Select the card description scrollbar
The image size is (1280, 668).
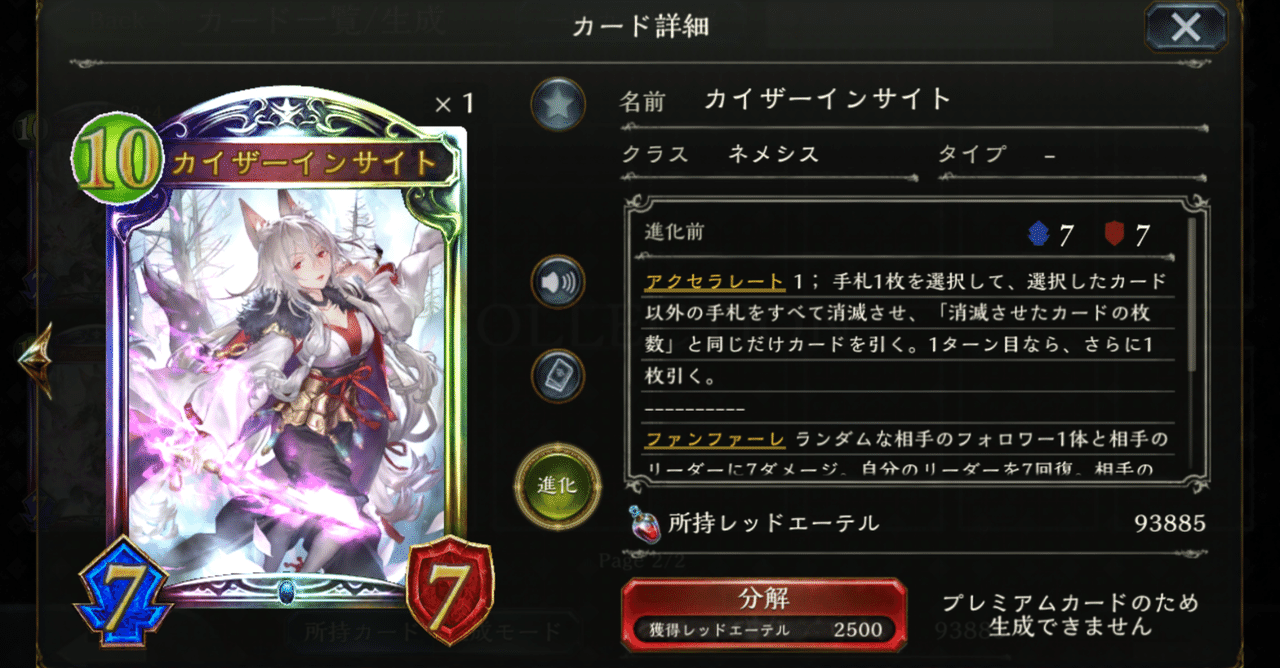pyautogui.click(x=1191, y=296)
